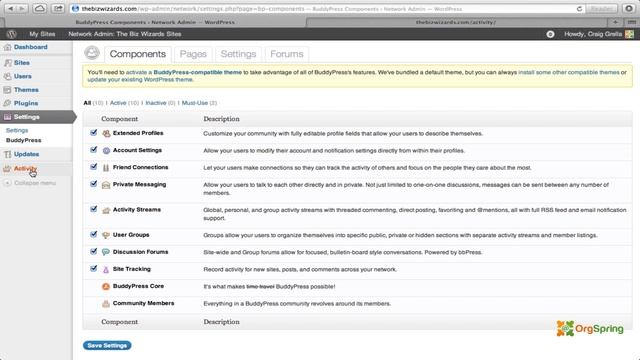Click the User Groups component icon
The width and height of the screenshot is (640, 360).
point(106,236)
